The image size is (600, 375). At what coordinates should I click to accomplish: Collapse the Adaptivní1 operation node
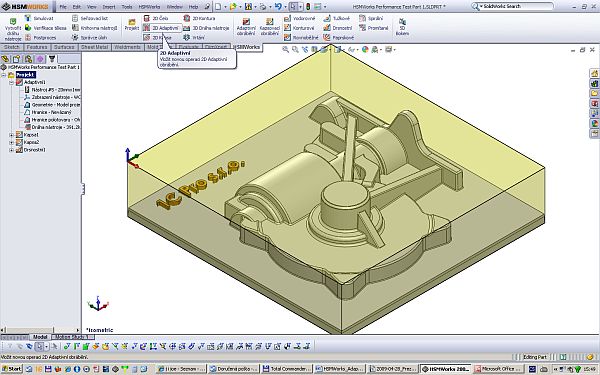(x=11, y=82)
